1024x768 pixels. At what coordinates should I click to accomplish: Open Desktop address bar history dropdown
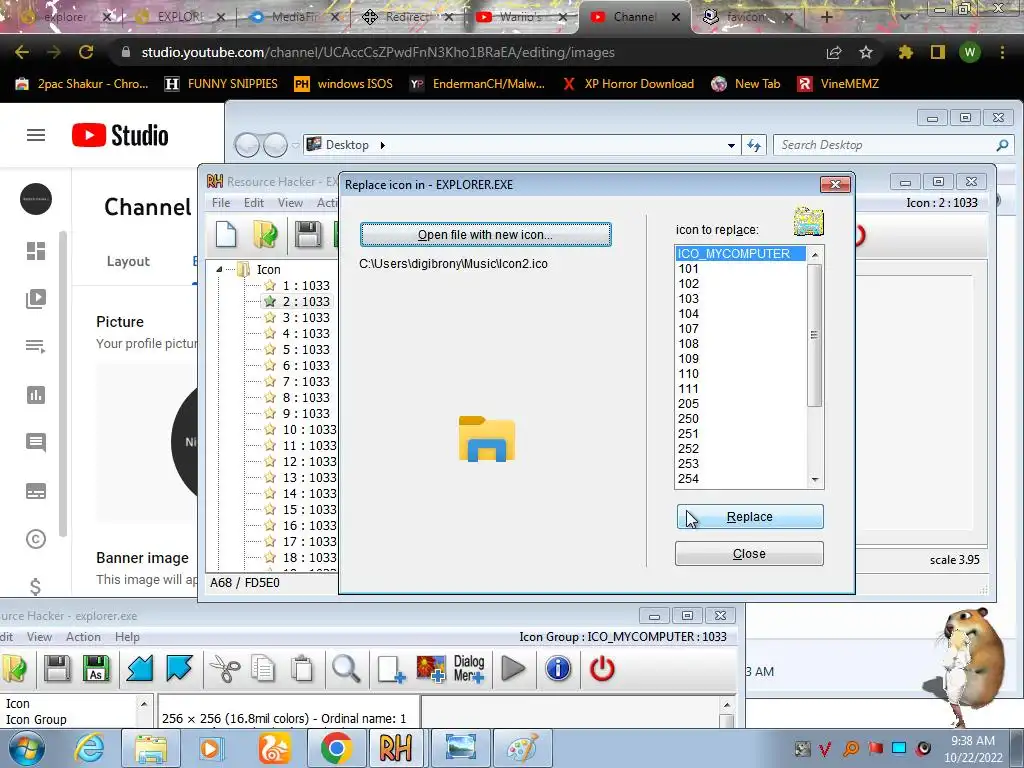pyautogui.click(x=731, y=146)
